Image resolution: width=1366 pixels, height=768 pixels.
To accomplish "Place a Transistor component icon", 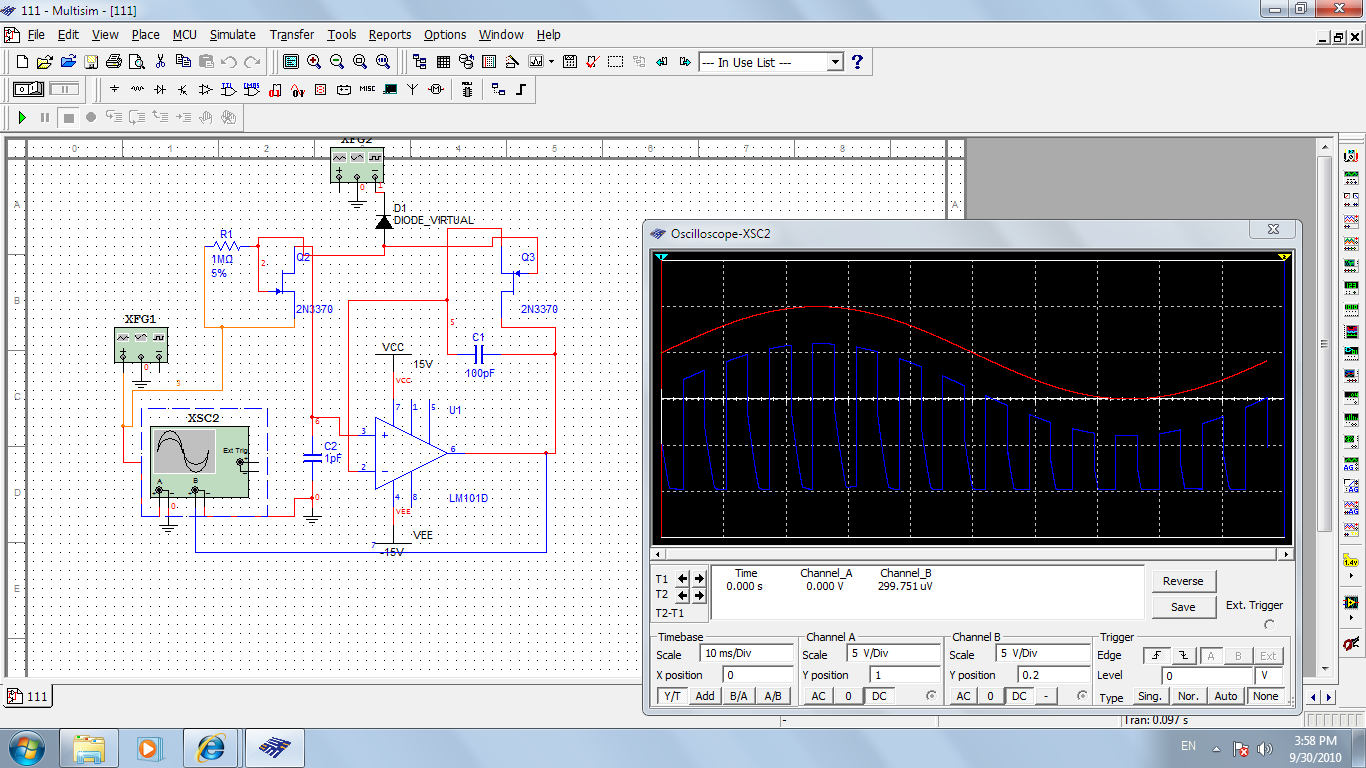I will point(183,89).
